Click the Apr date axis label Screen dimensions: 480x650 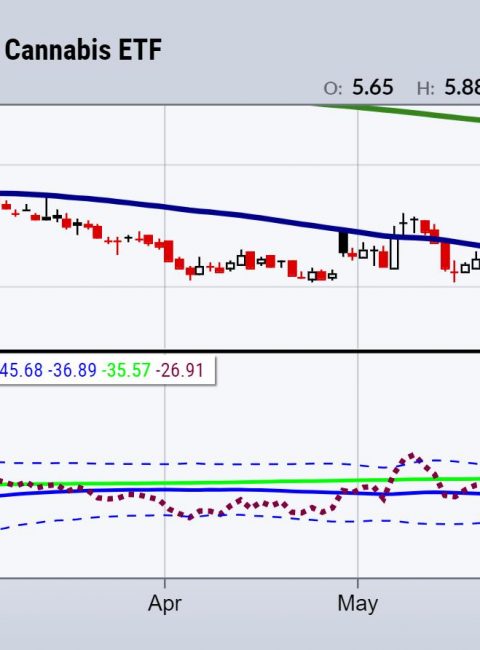click(x=165, y=603)
